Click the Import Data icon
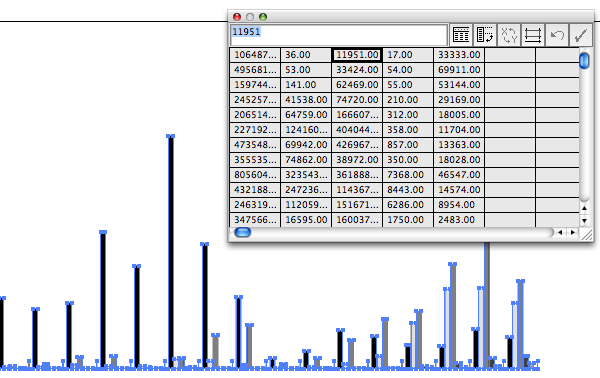The image size is (600, 378). tap(461, 35)
